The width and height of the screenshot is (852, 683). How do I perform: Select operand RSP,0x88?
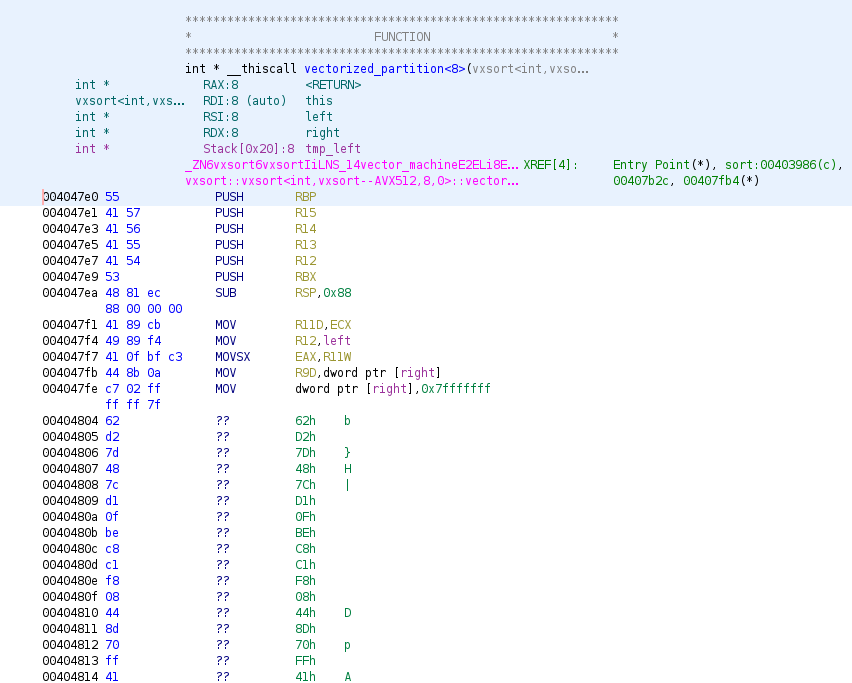(323, 293)
